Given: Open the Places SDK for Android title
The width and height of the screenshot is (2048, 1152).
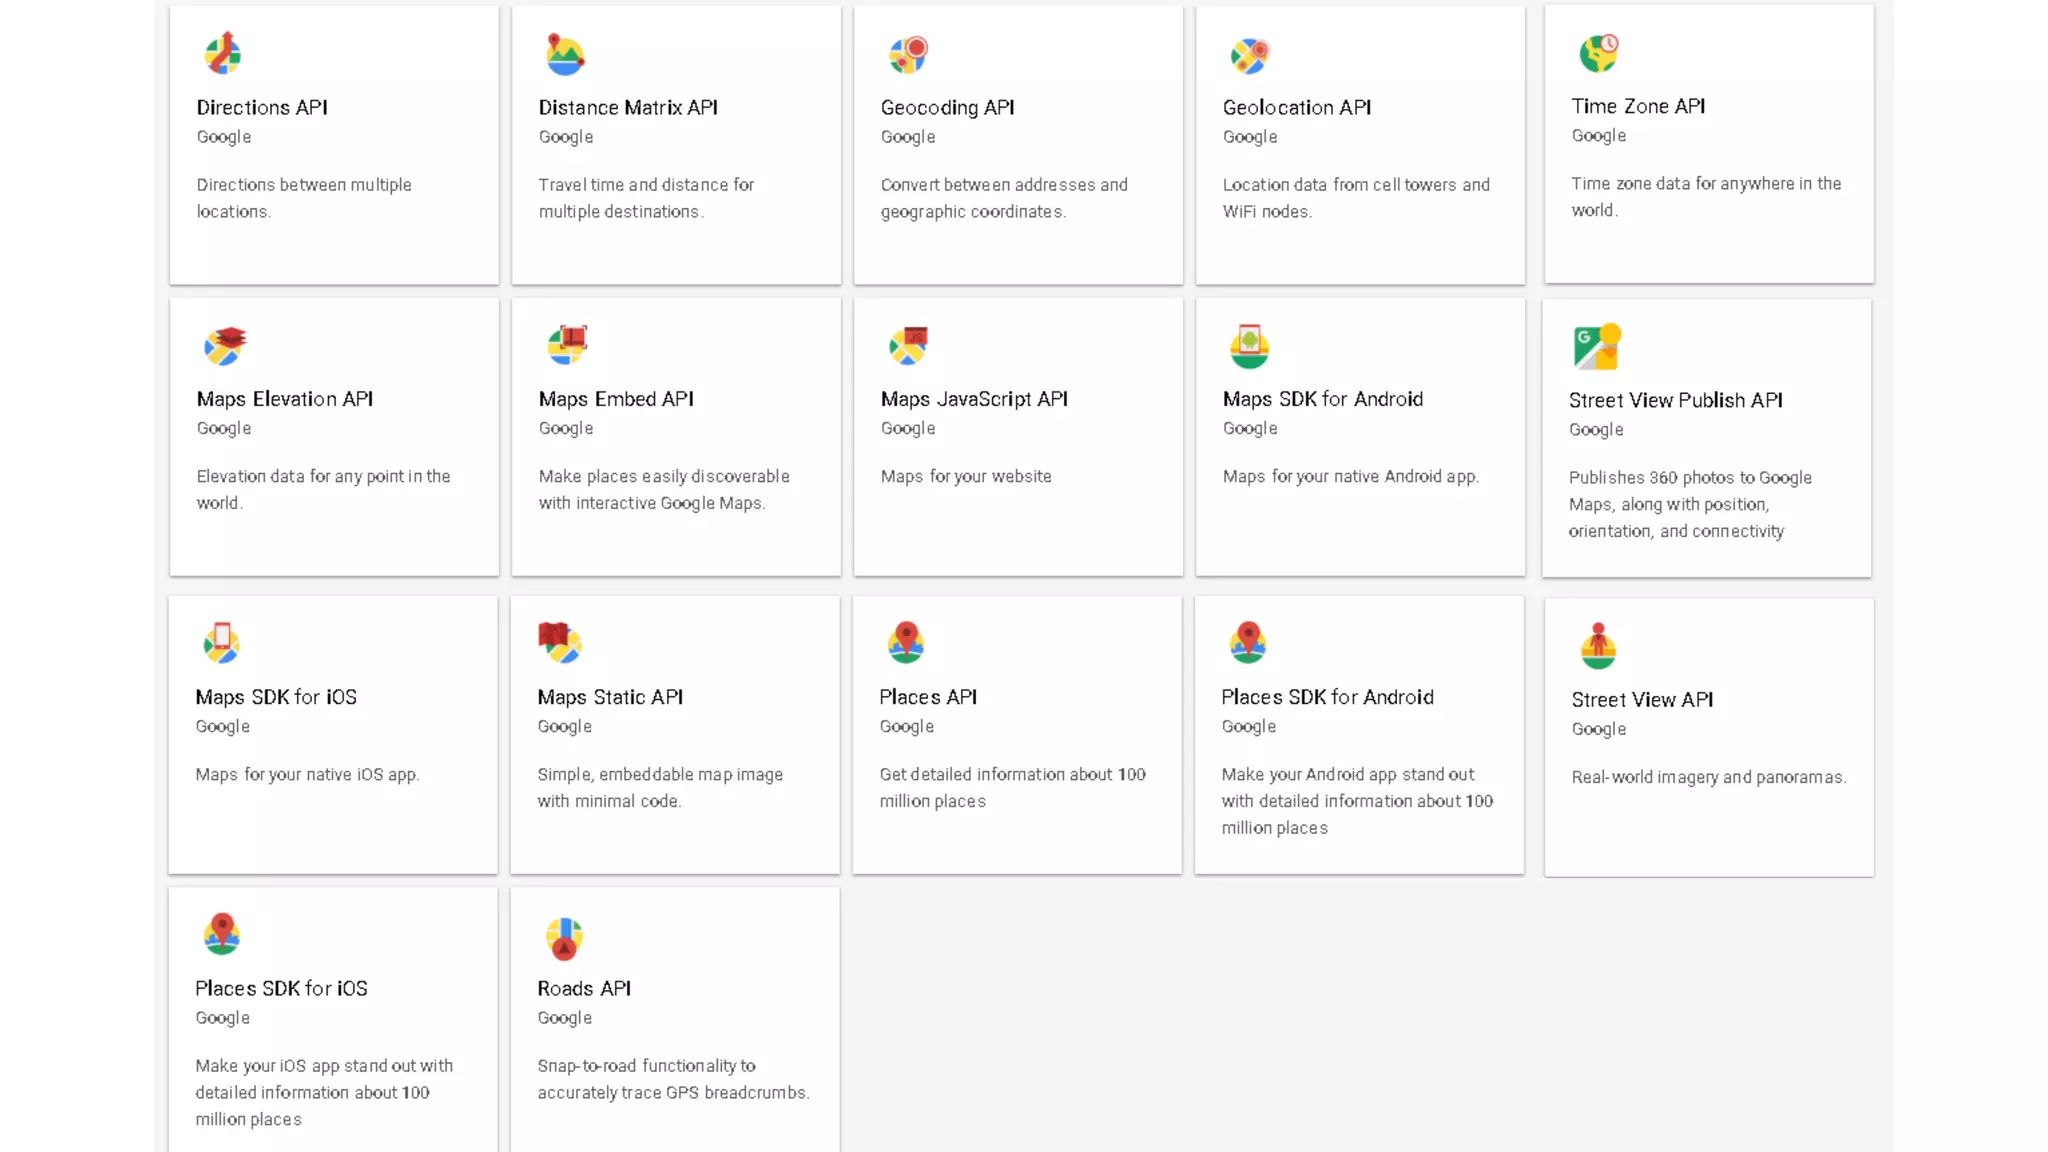Looking at the screenshot, I should click(1326, 697).
